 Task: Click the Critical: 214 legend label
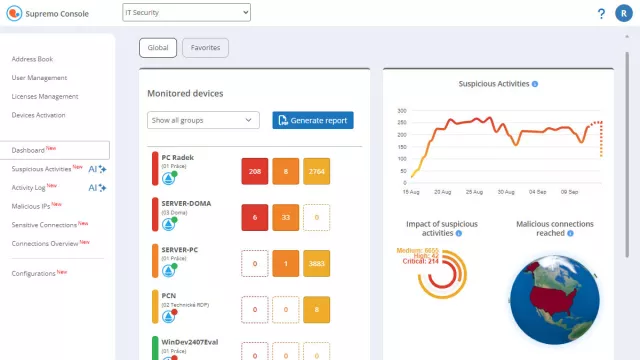click(x=420, y=261)
